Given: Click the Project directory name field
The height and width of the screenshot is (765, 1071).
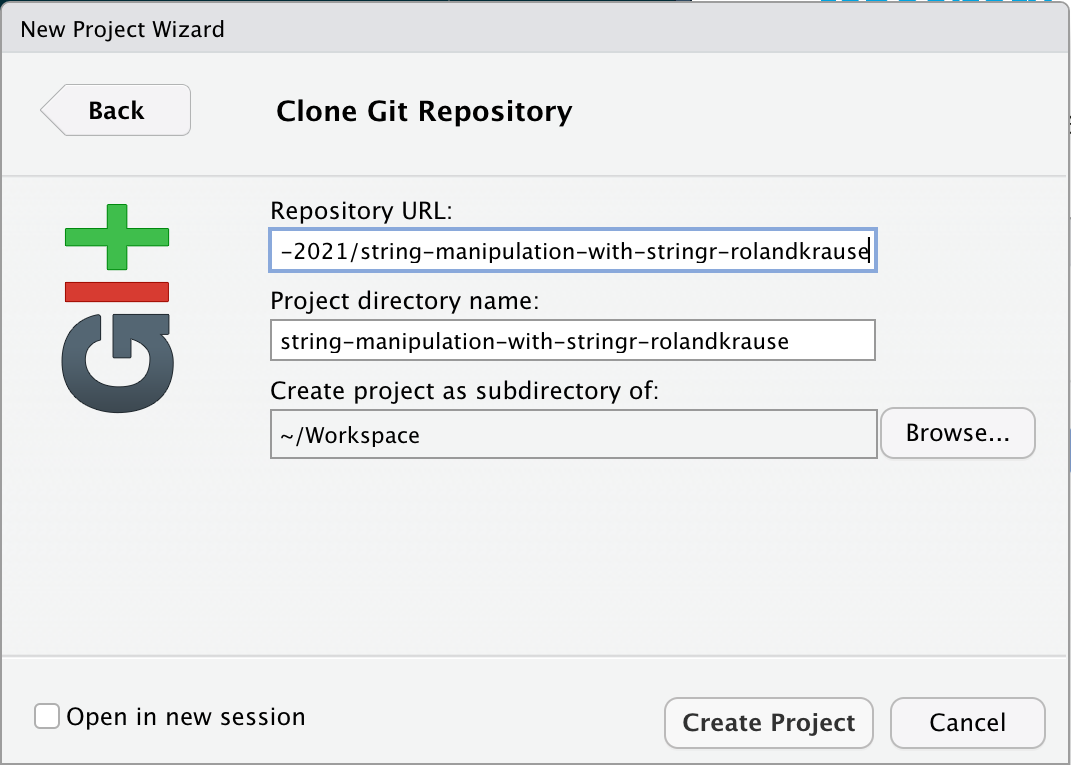Looking at the screenshot, I should 572,341.
